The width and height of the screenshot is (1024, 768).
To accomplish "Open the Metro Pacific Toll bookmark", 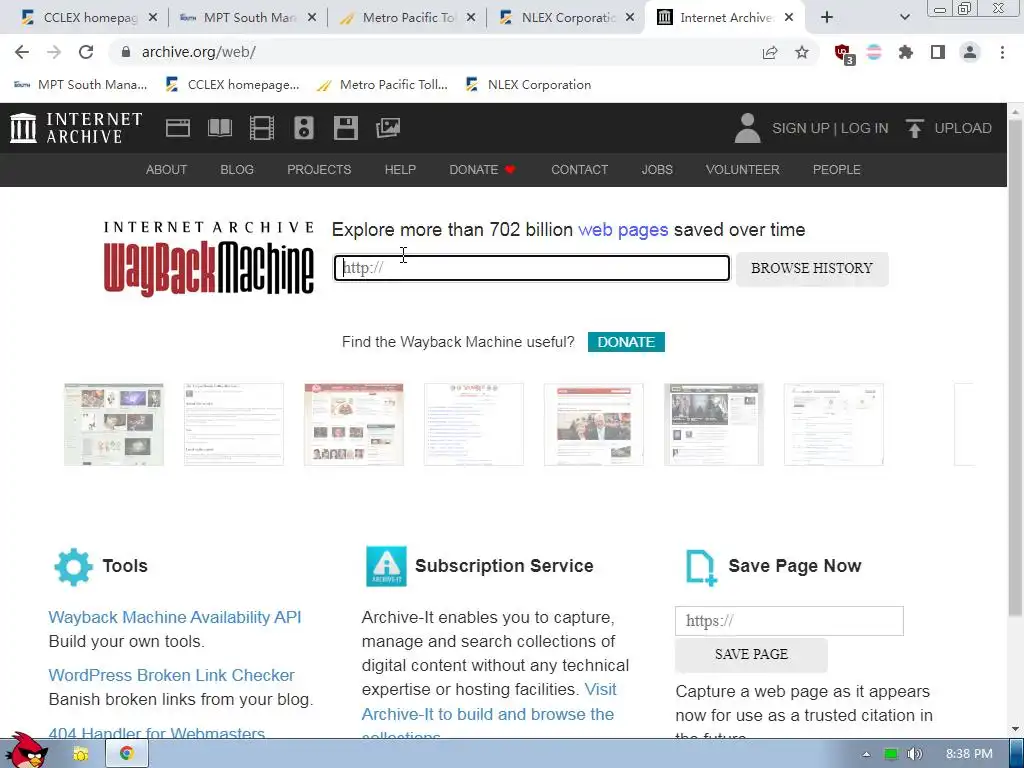I will click(x=383, y=85).
